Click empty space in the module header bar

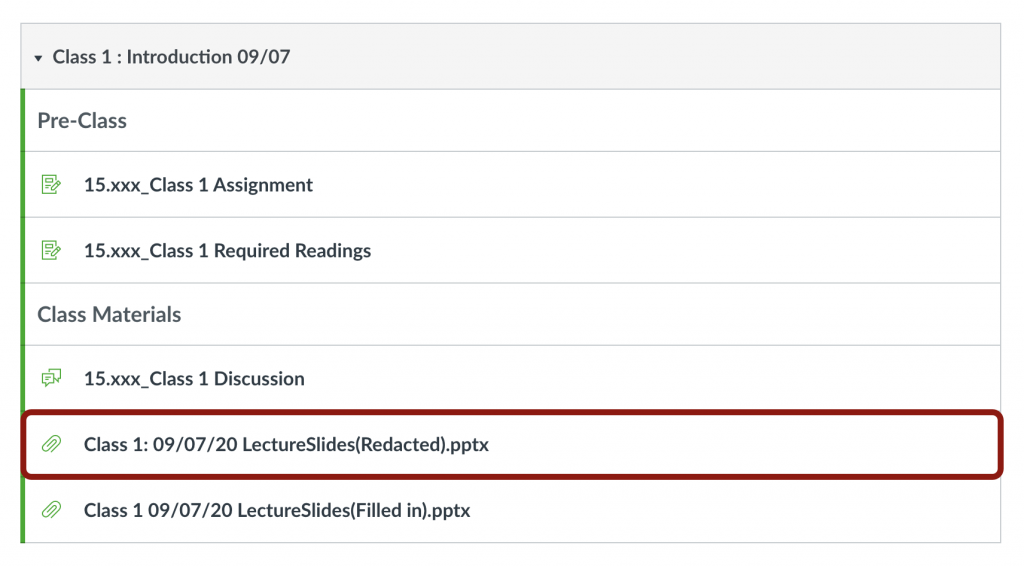tap(650, 57)
